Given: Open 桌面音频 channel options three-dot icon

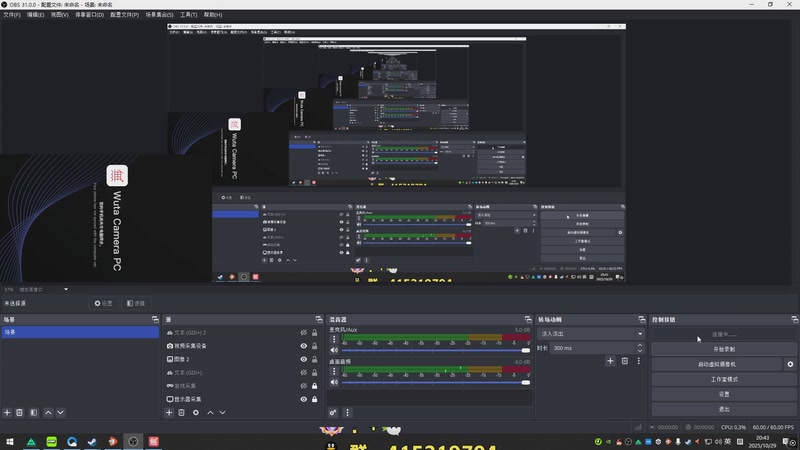Looking at the screenshot, I should pos(334,371).
